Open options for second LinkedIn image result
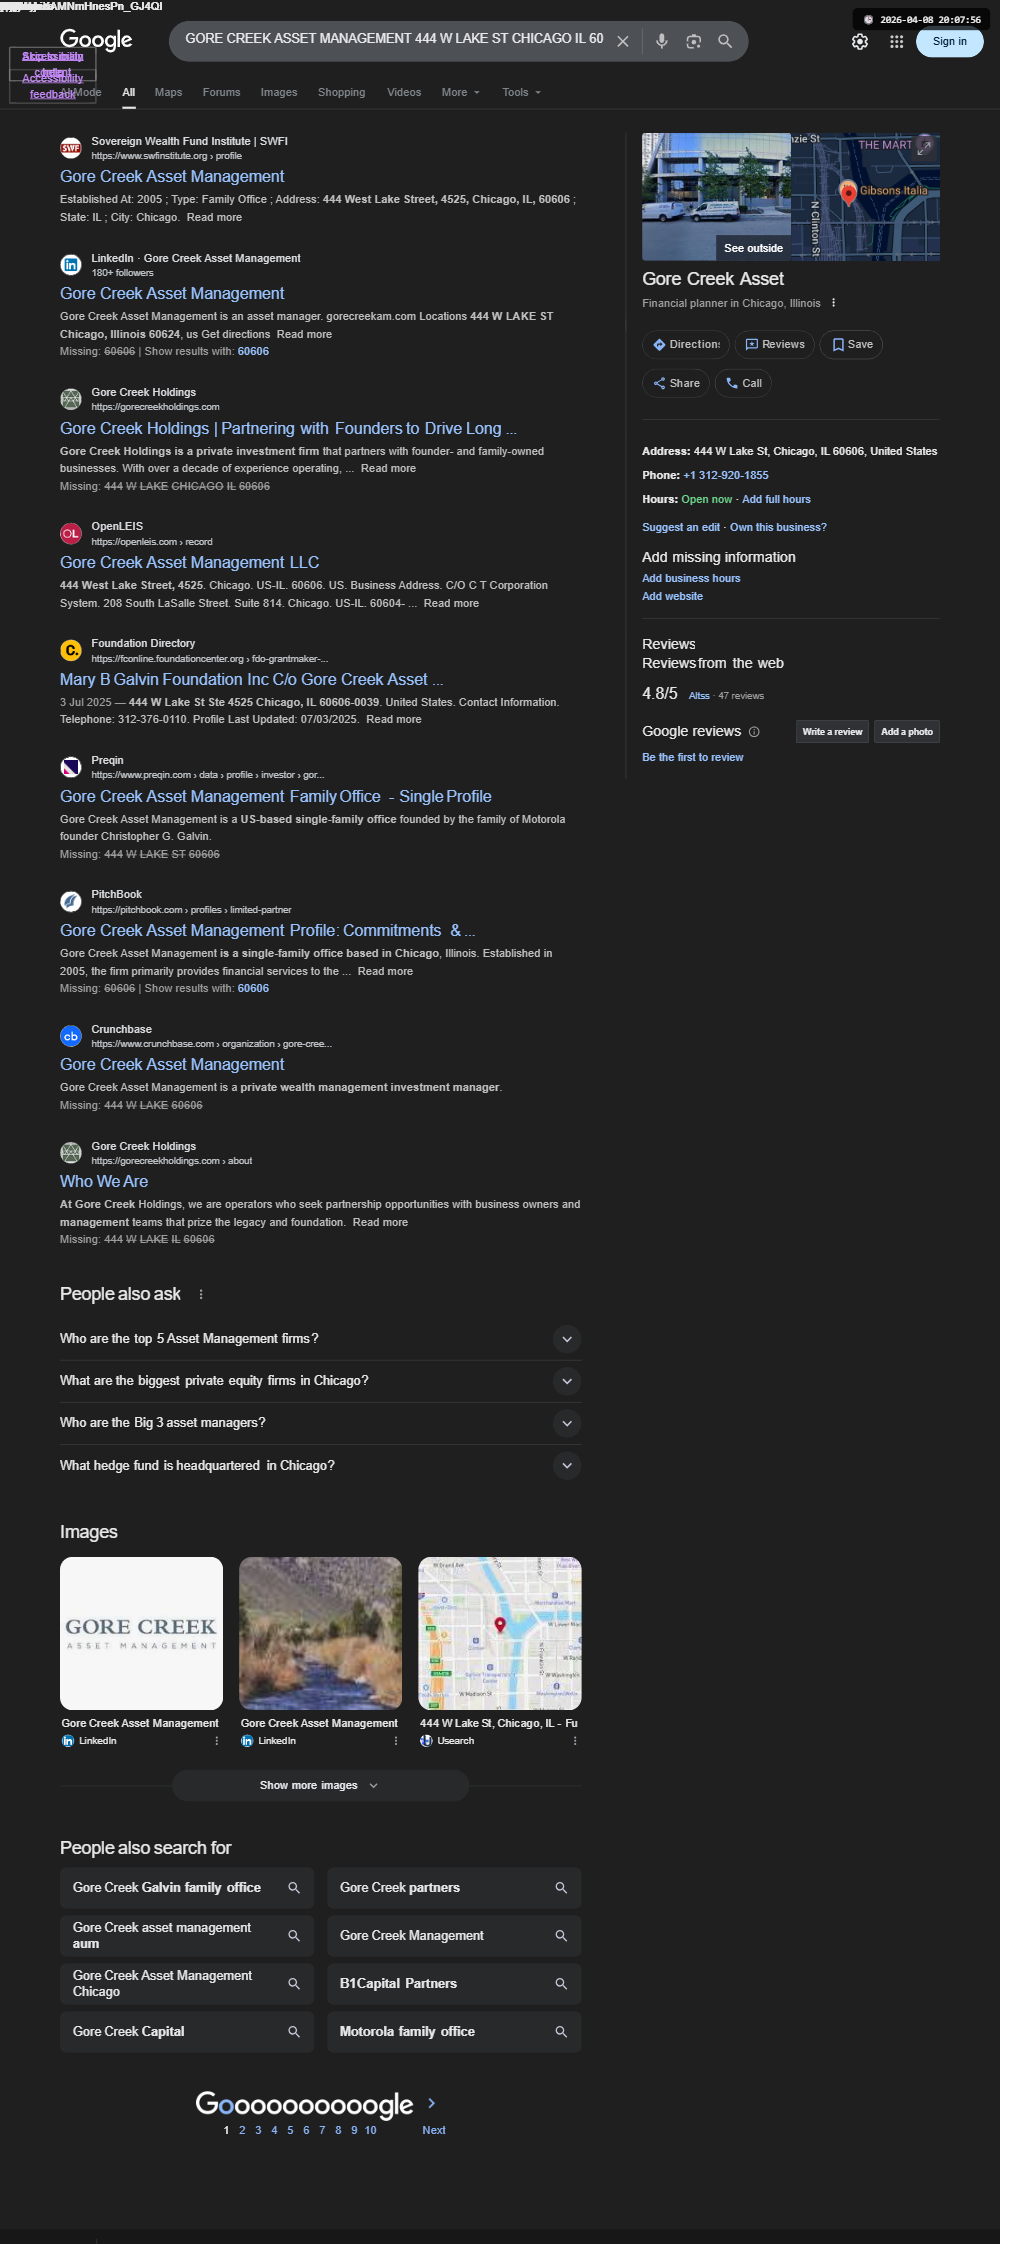 click(x=396, y=1741)
